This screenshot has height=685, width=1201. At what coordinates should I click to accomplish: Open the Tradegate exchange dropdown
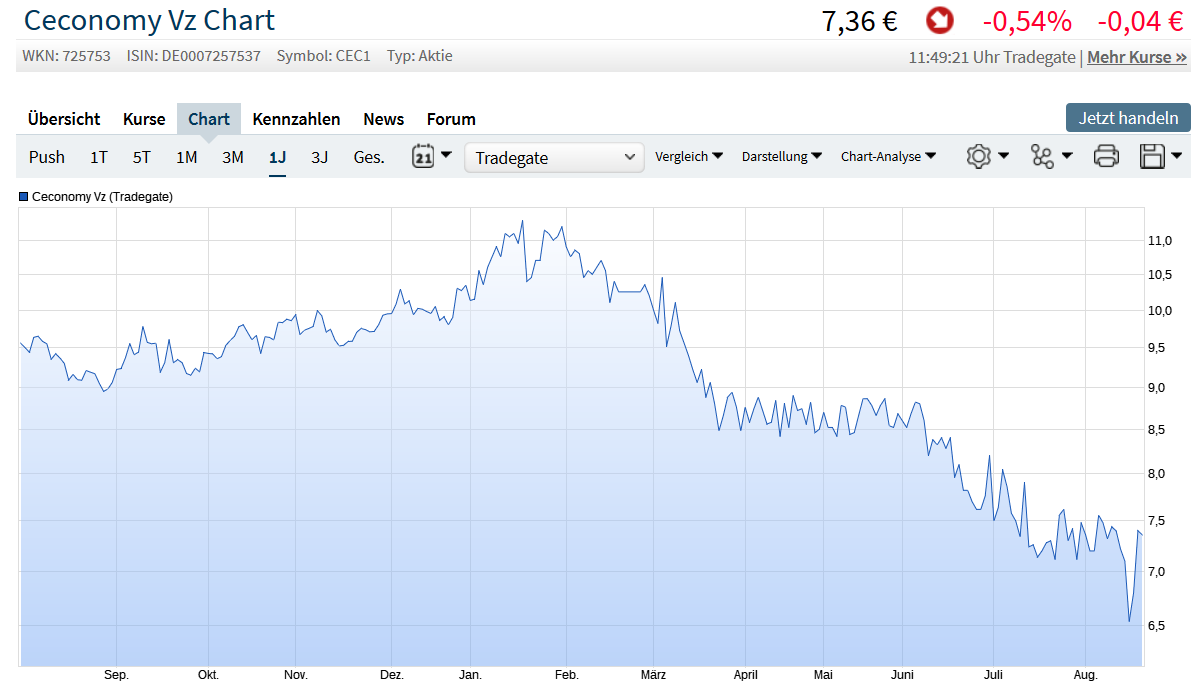click(554, 157)
